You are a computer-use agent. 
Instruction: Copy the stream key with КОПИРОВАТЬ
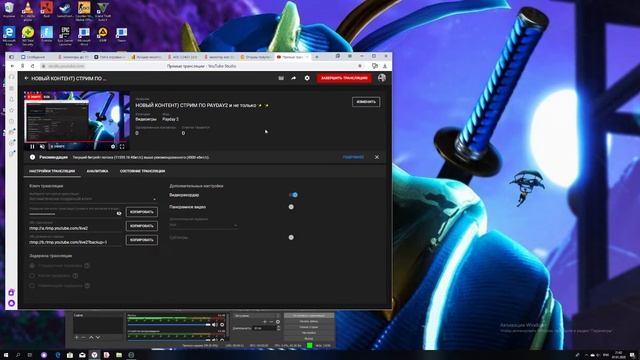coord(142,212)
